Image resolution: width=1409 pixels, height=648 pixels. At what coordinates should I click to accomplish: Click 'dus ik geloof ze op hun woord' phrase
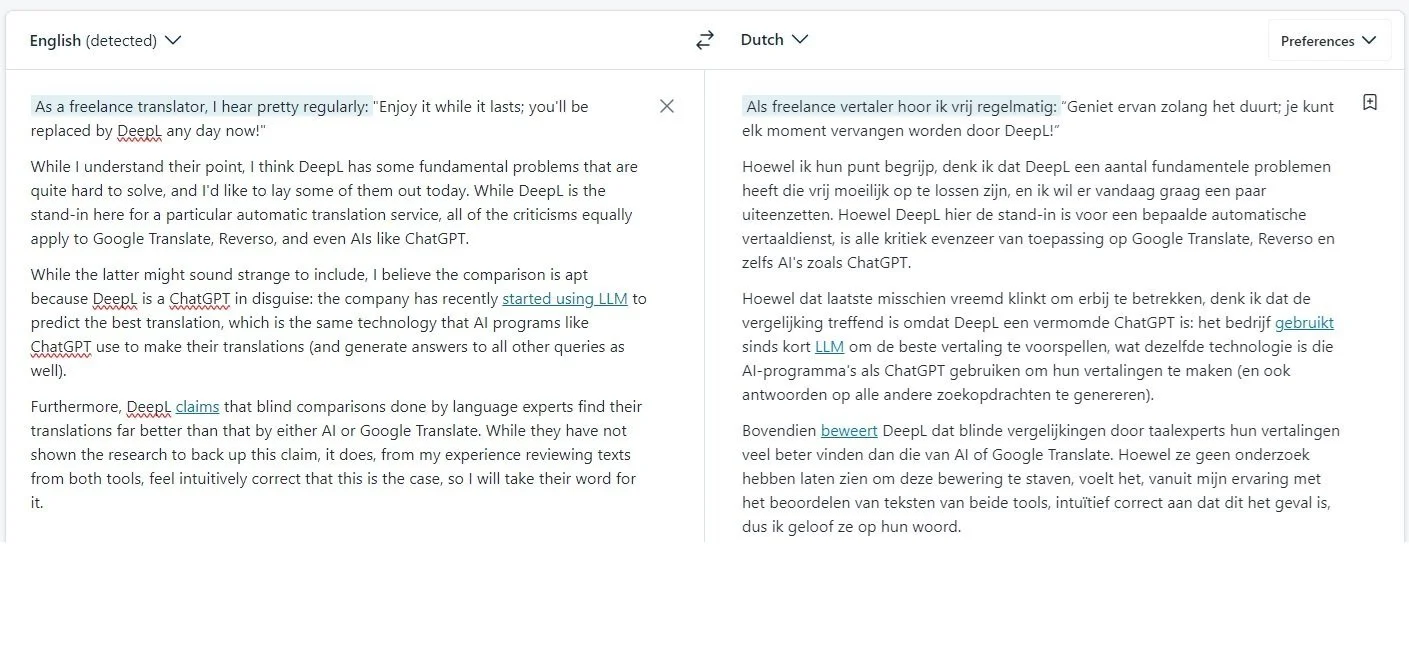(851, 526)
